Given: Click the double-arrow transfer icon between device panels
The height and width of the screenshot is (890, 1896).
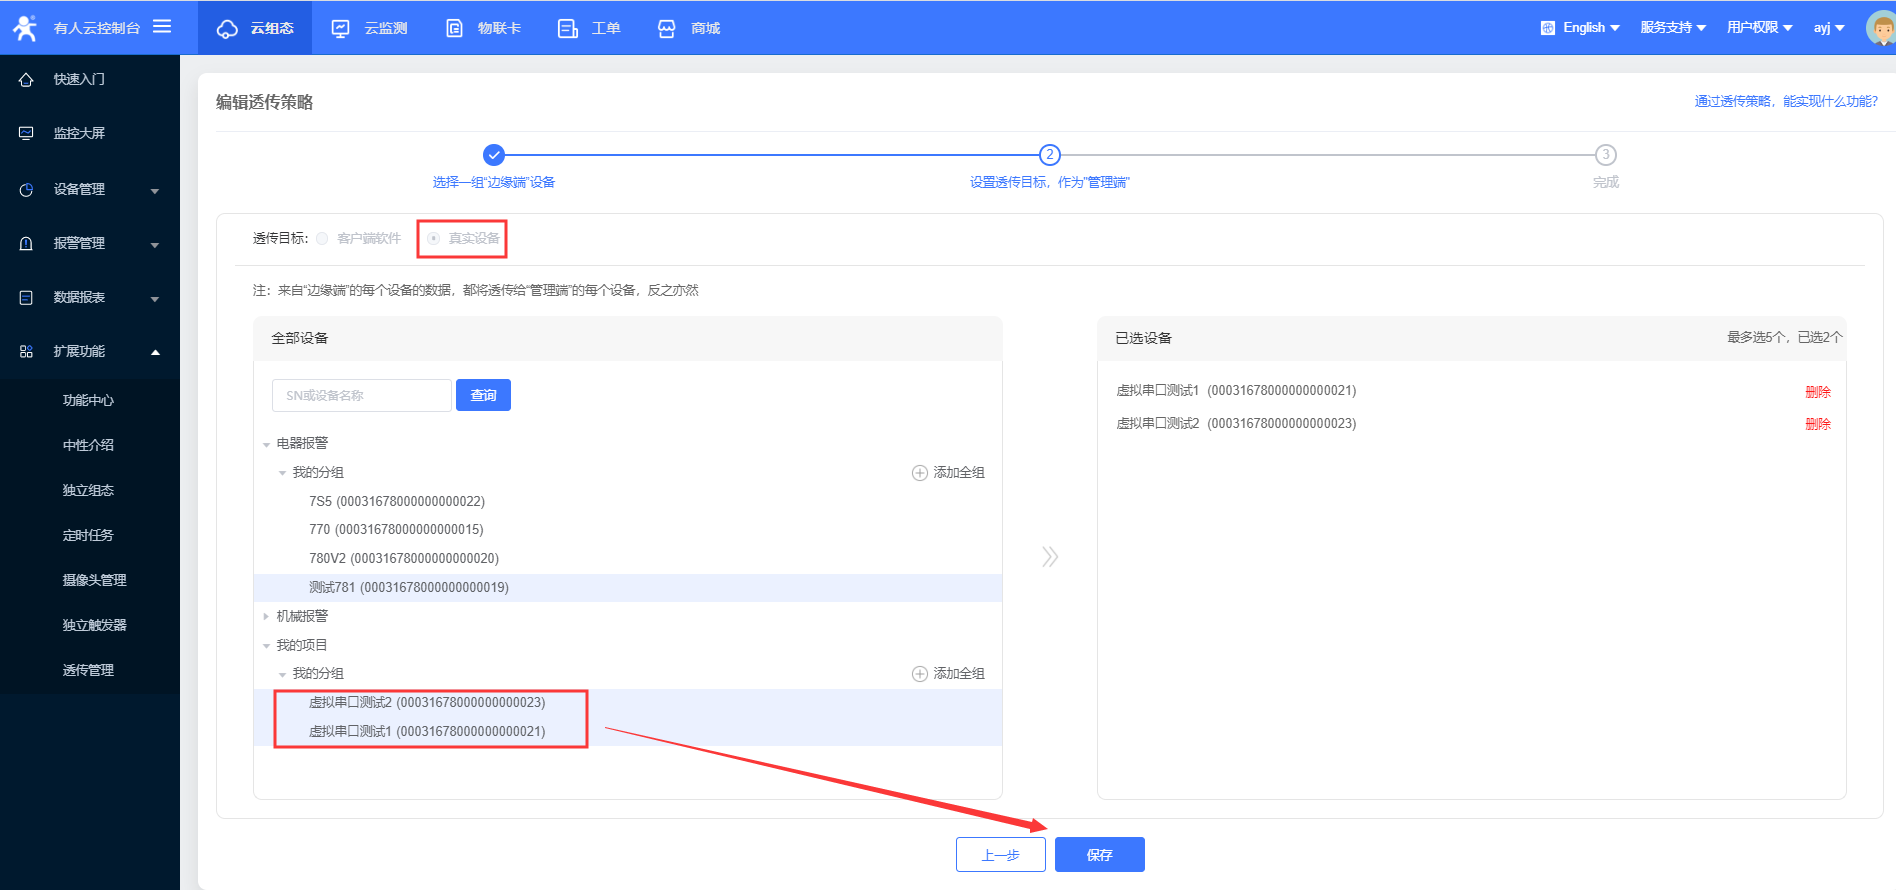Looking at the screenshot, I should click(x=1049, y=557).
